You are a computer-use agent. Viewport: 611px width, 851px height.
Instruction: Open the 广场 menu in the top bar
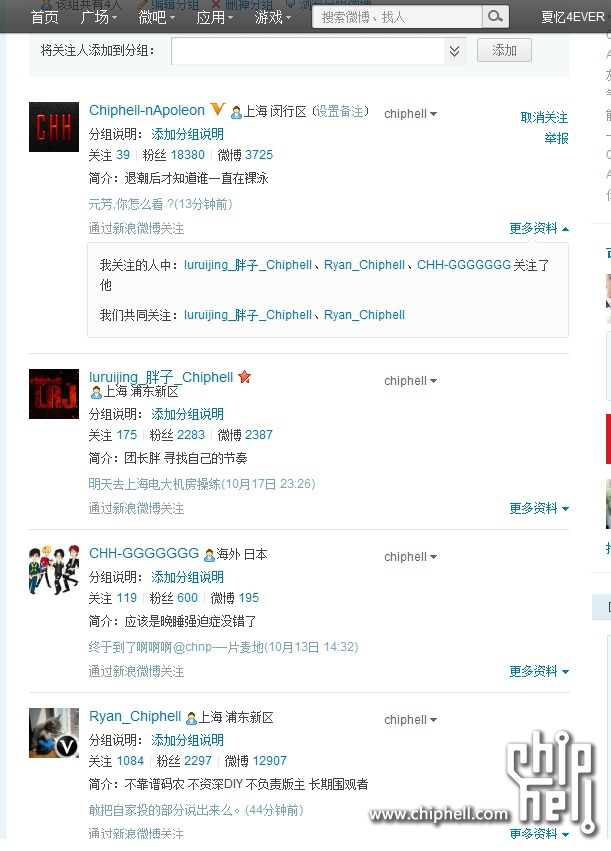pos(98,17)
